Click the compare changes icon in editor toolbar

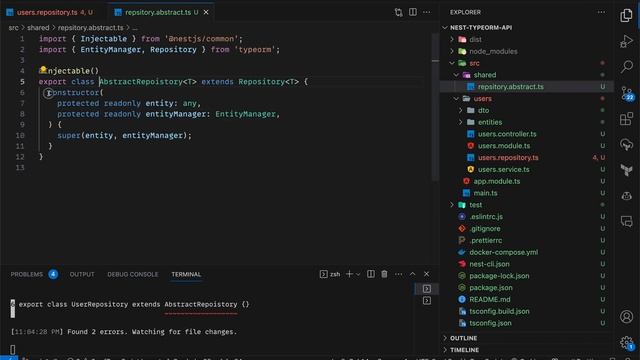point(398,12)
